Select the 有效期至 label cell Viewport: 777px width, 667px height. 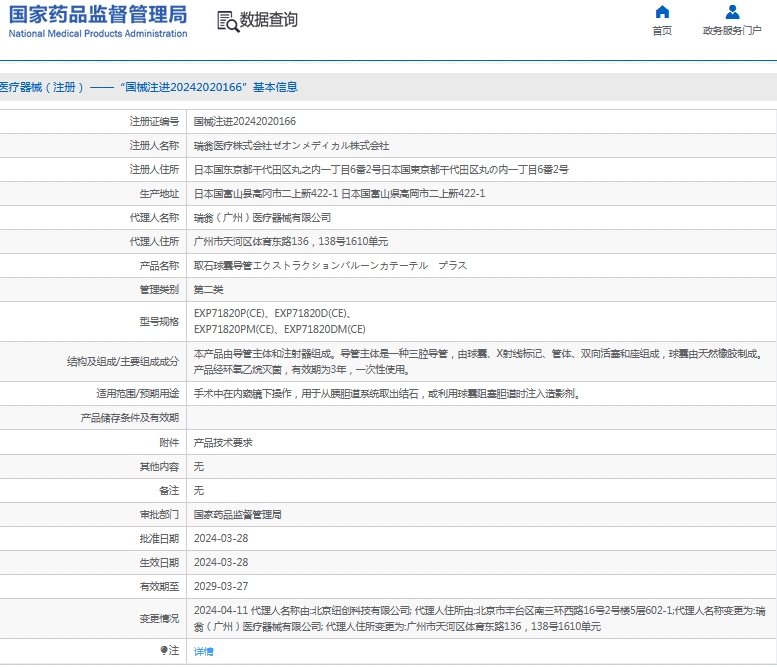[x=159, y=586]
